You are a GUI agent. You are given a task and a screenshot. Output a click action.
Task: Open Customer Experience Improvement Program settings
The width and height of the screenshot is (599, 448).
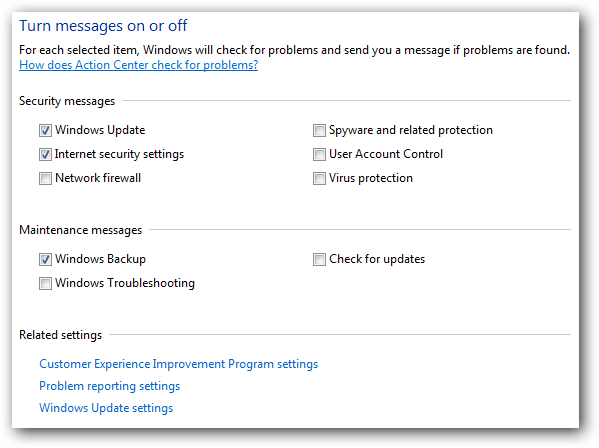pyautogui.click(x=178, y=364)
